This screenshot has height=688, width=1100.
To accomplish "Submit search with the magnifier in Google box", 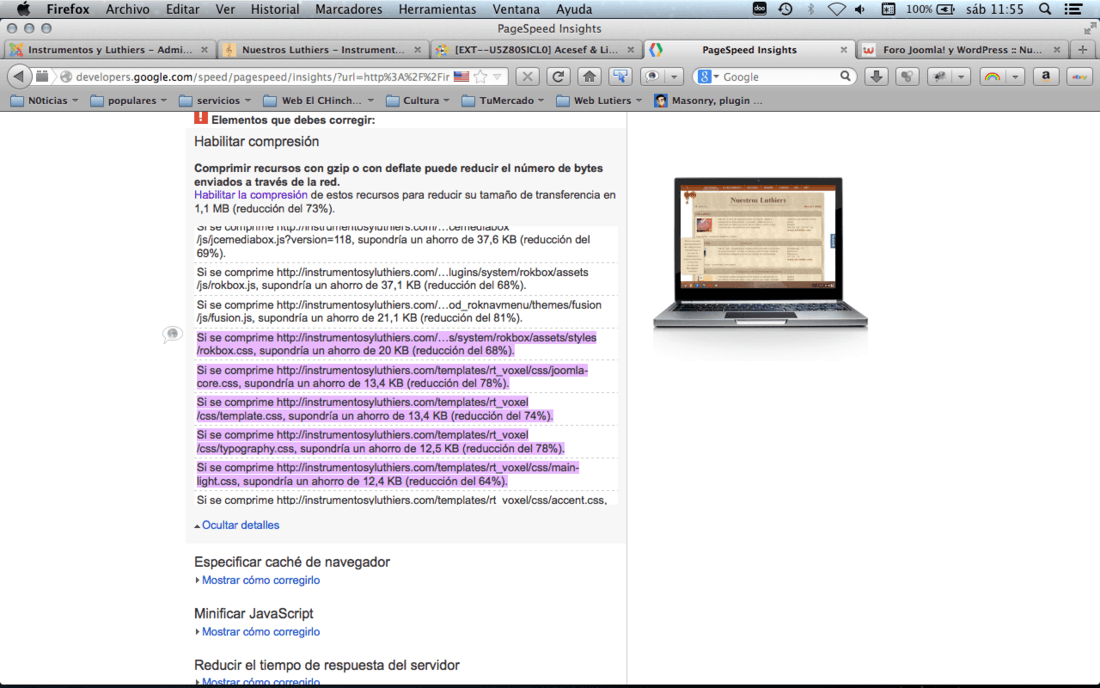I will click(x=845, y=76).
